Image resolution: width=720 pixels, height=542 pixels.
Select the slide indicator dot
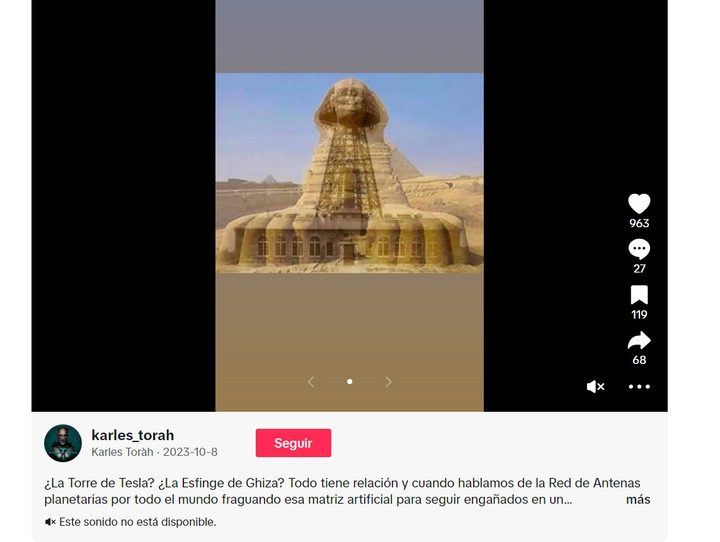pos(349,382)
